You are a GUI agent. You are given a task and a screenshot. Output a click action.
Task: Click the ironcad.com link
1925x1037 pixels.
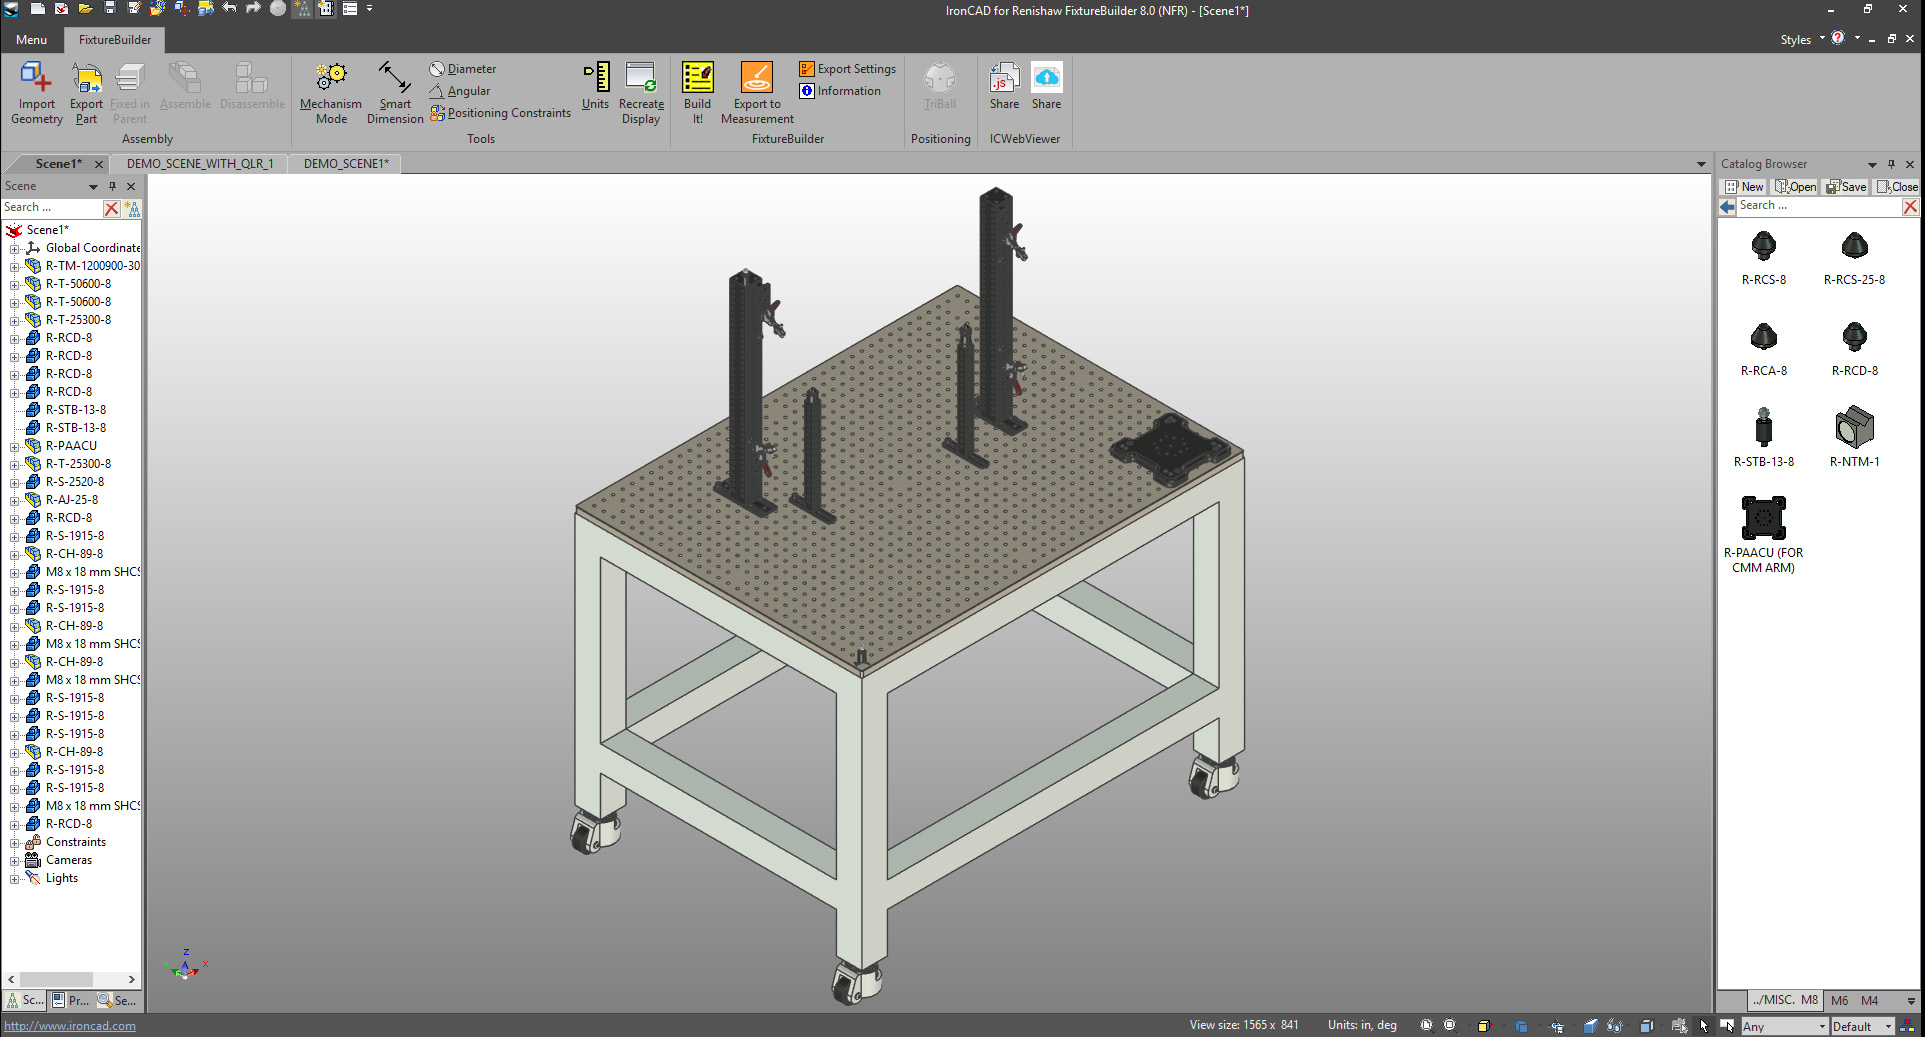[70, 1026]
